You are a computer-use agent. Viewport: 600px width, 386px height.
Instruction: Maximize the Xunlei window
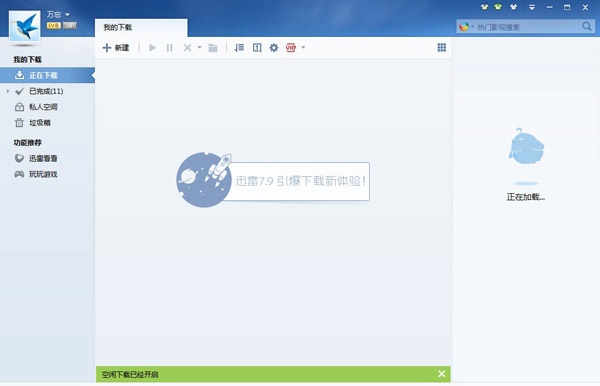pos(567,7)
